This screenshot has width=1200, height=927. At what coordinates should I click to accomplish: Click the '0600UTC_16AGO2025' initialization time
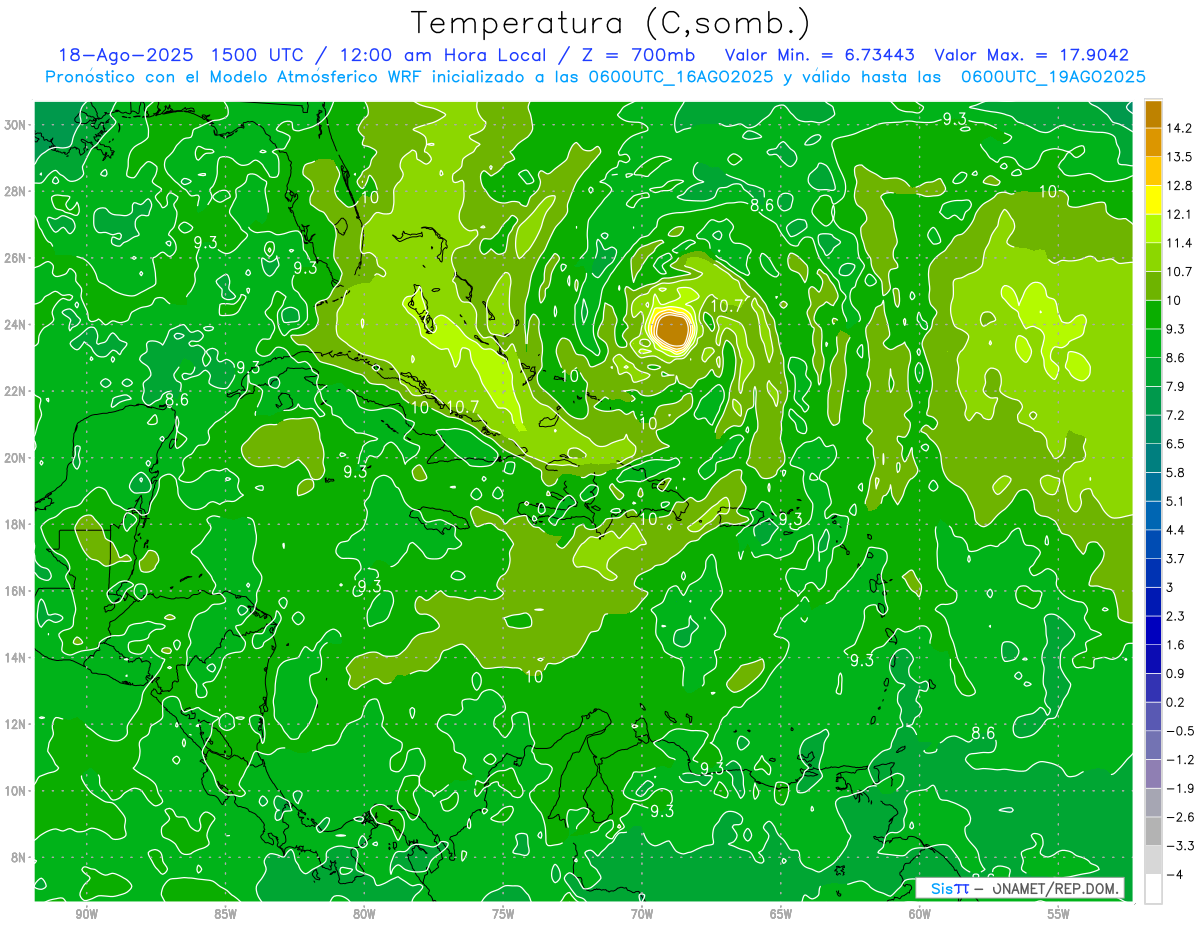pos(680,77)
